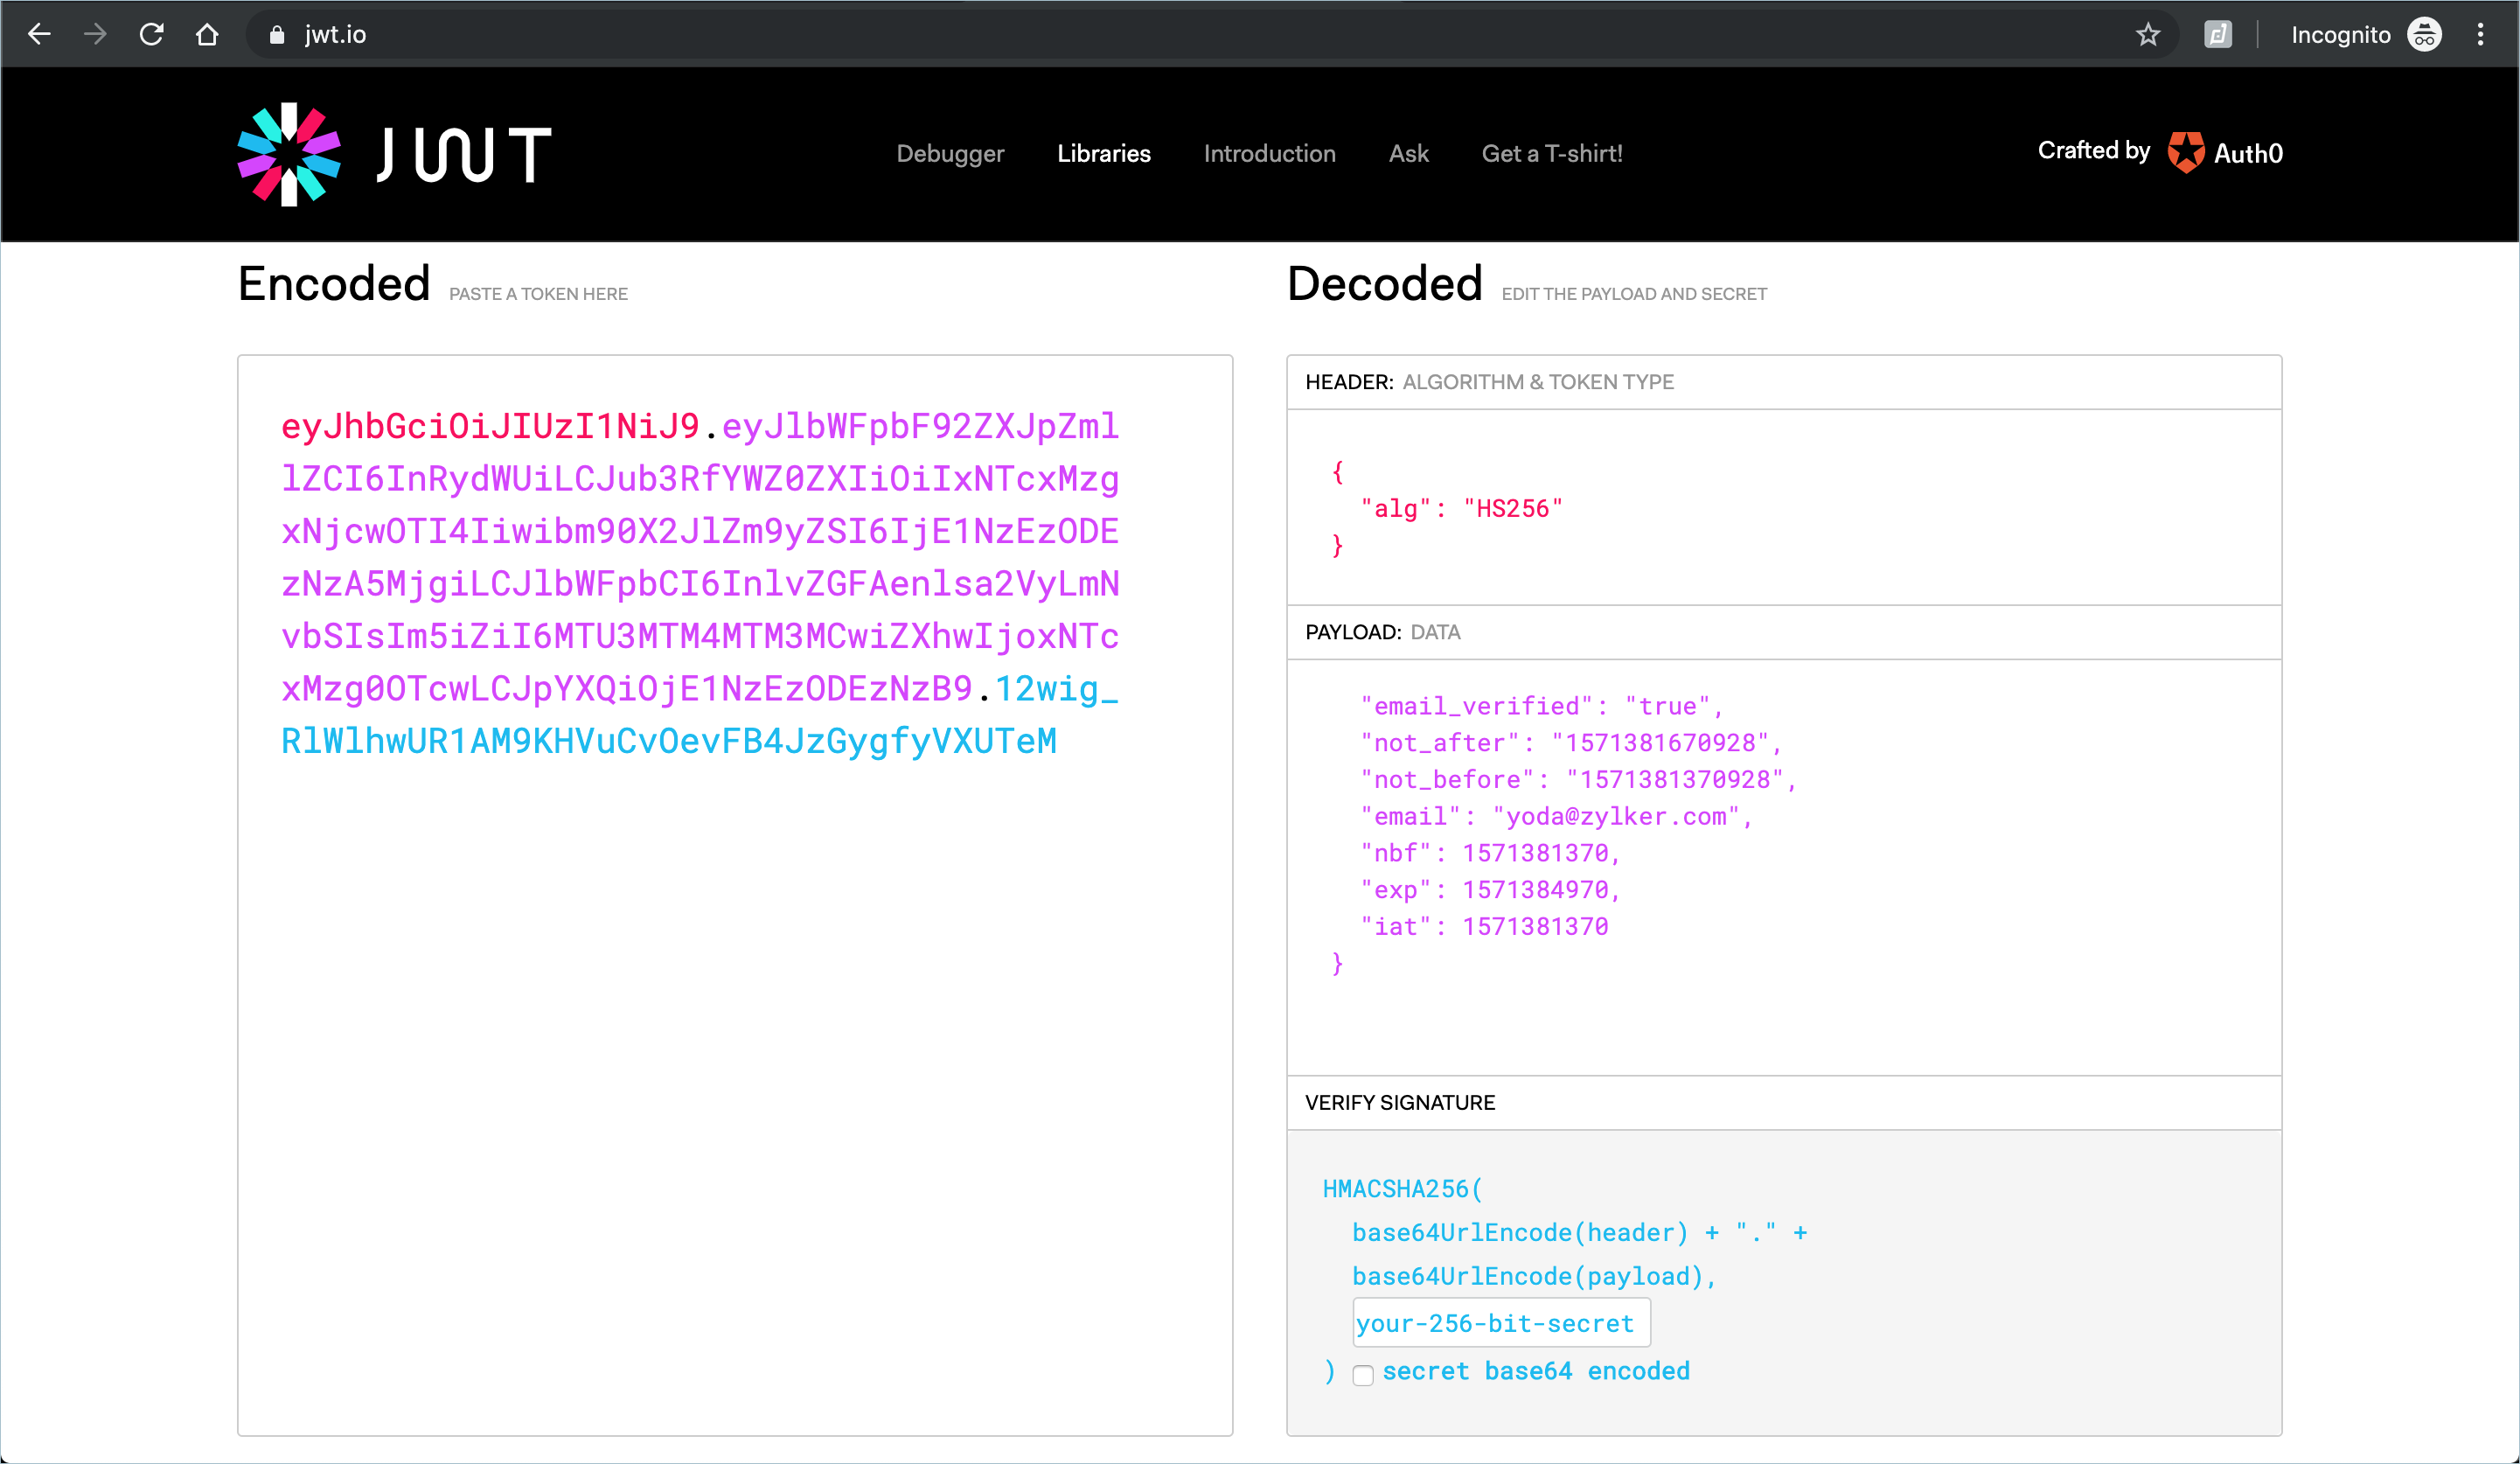
Task: Bookmark this page with the star icon
Action: point(2148,35)
